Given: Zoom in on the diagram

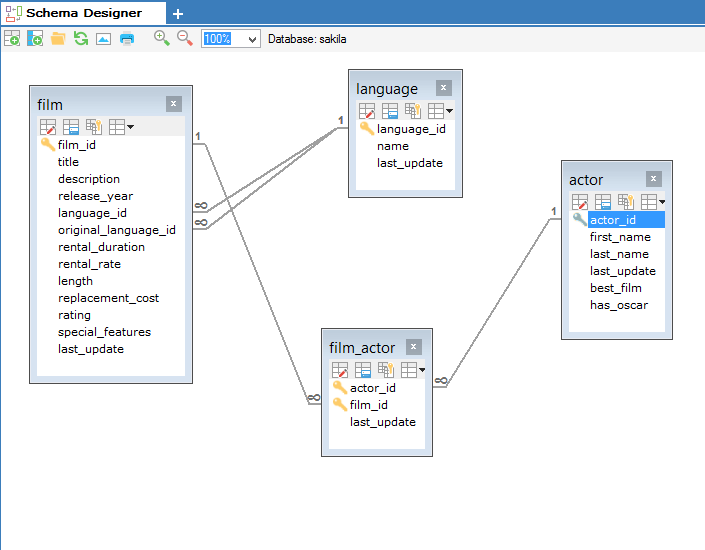Looking at the screenshot, I should [x=161, y=38].
